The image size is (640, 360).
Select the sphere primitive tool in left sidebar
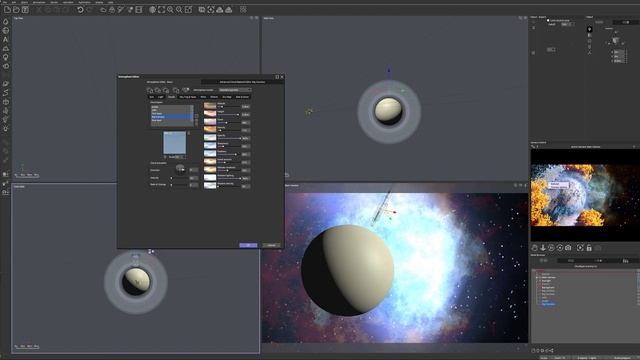[x=6, y=31]
